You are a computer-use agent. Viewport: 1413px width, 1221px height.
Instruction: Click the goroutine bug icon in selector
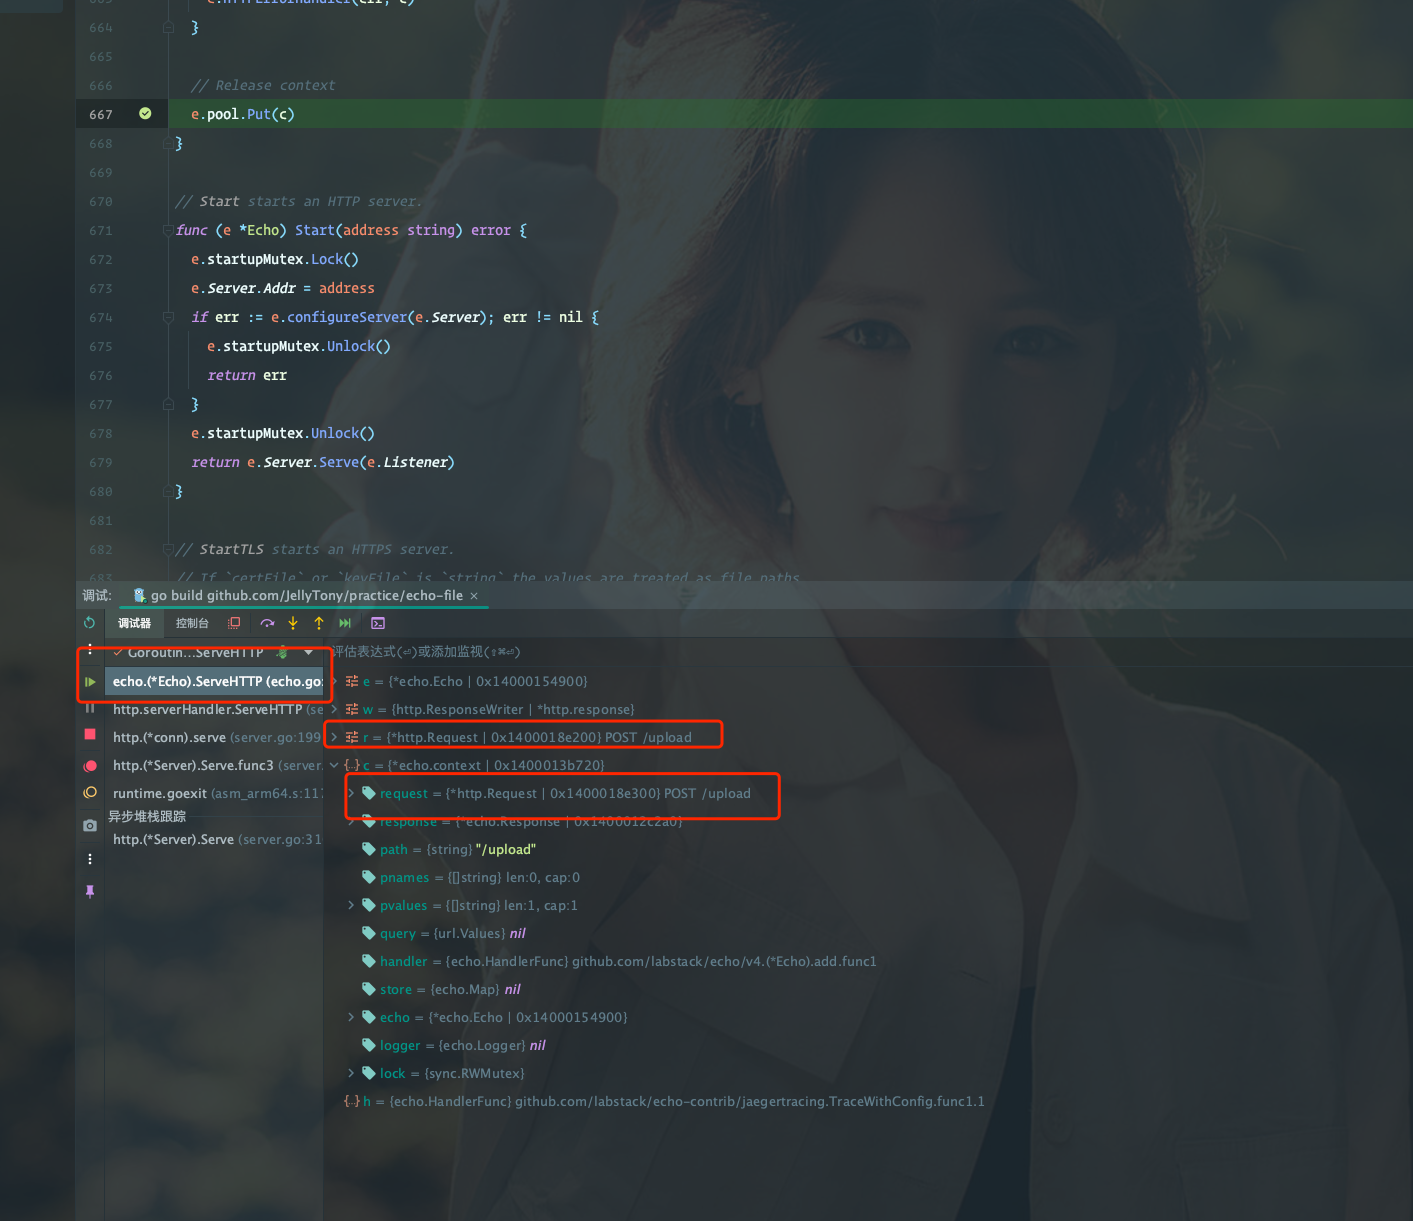coord(283,652)
